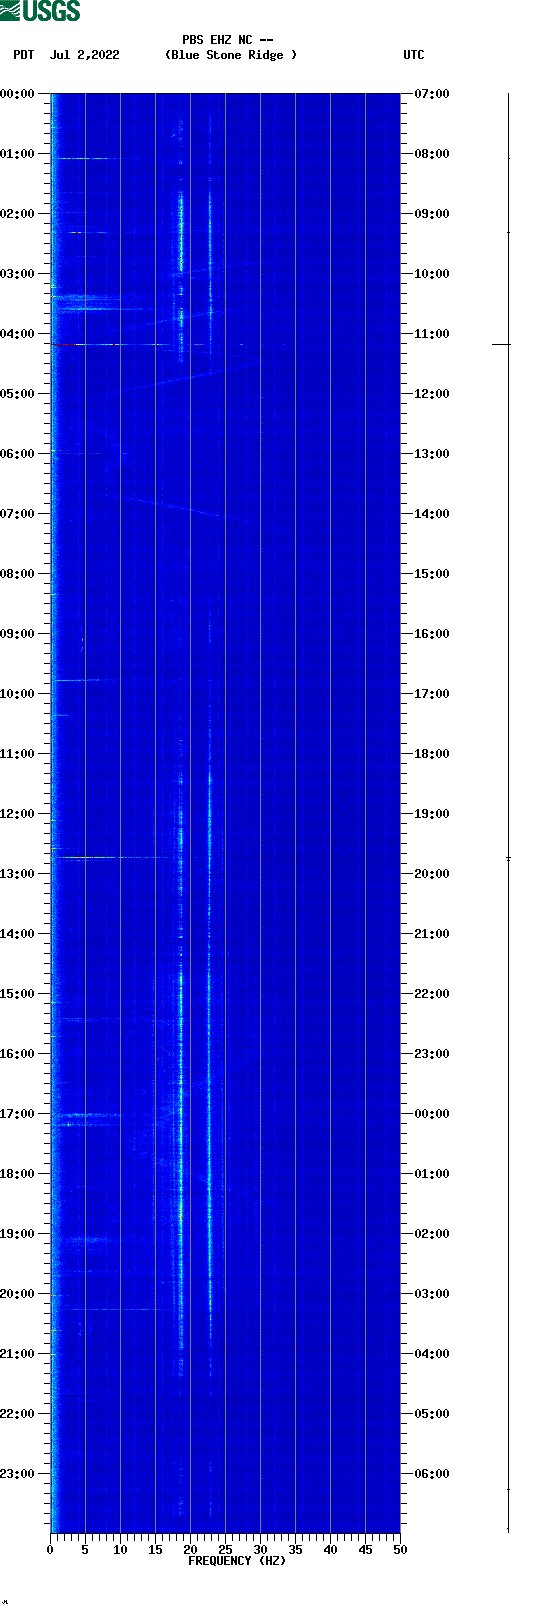Click the USGS logo
This screenshot has width=552, height=1613.
tap(40, 11)
